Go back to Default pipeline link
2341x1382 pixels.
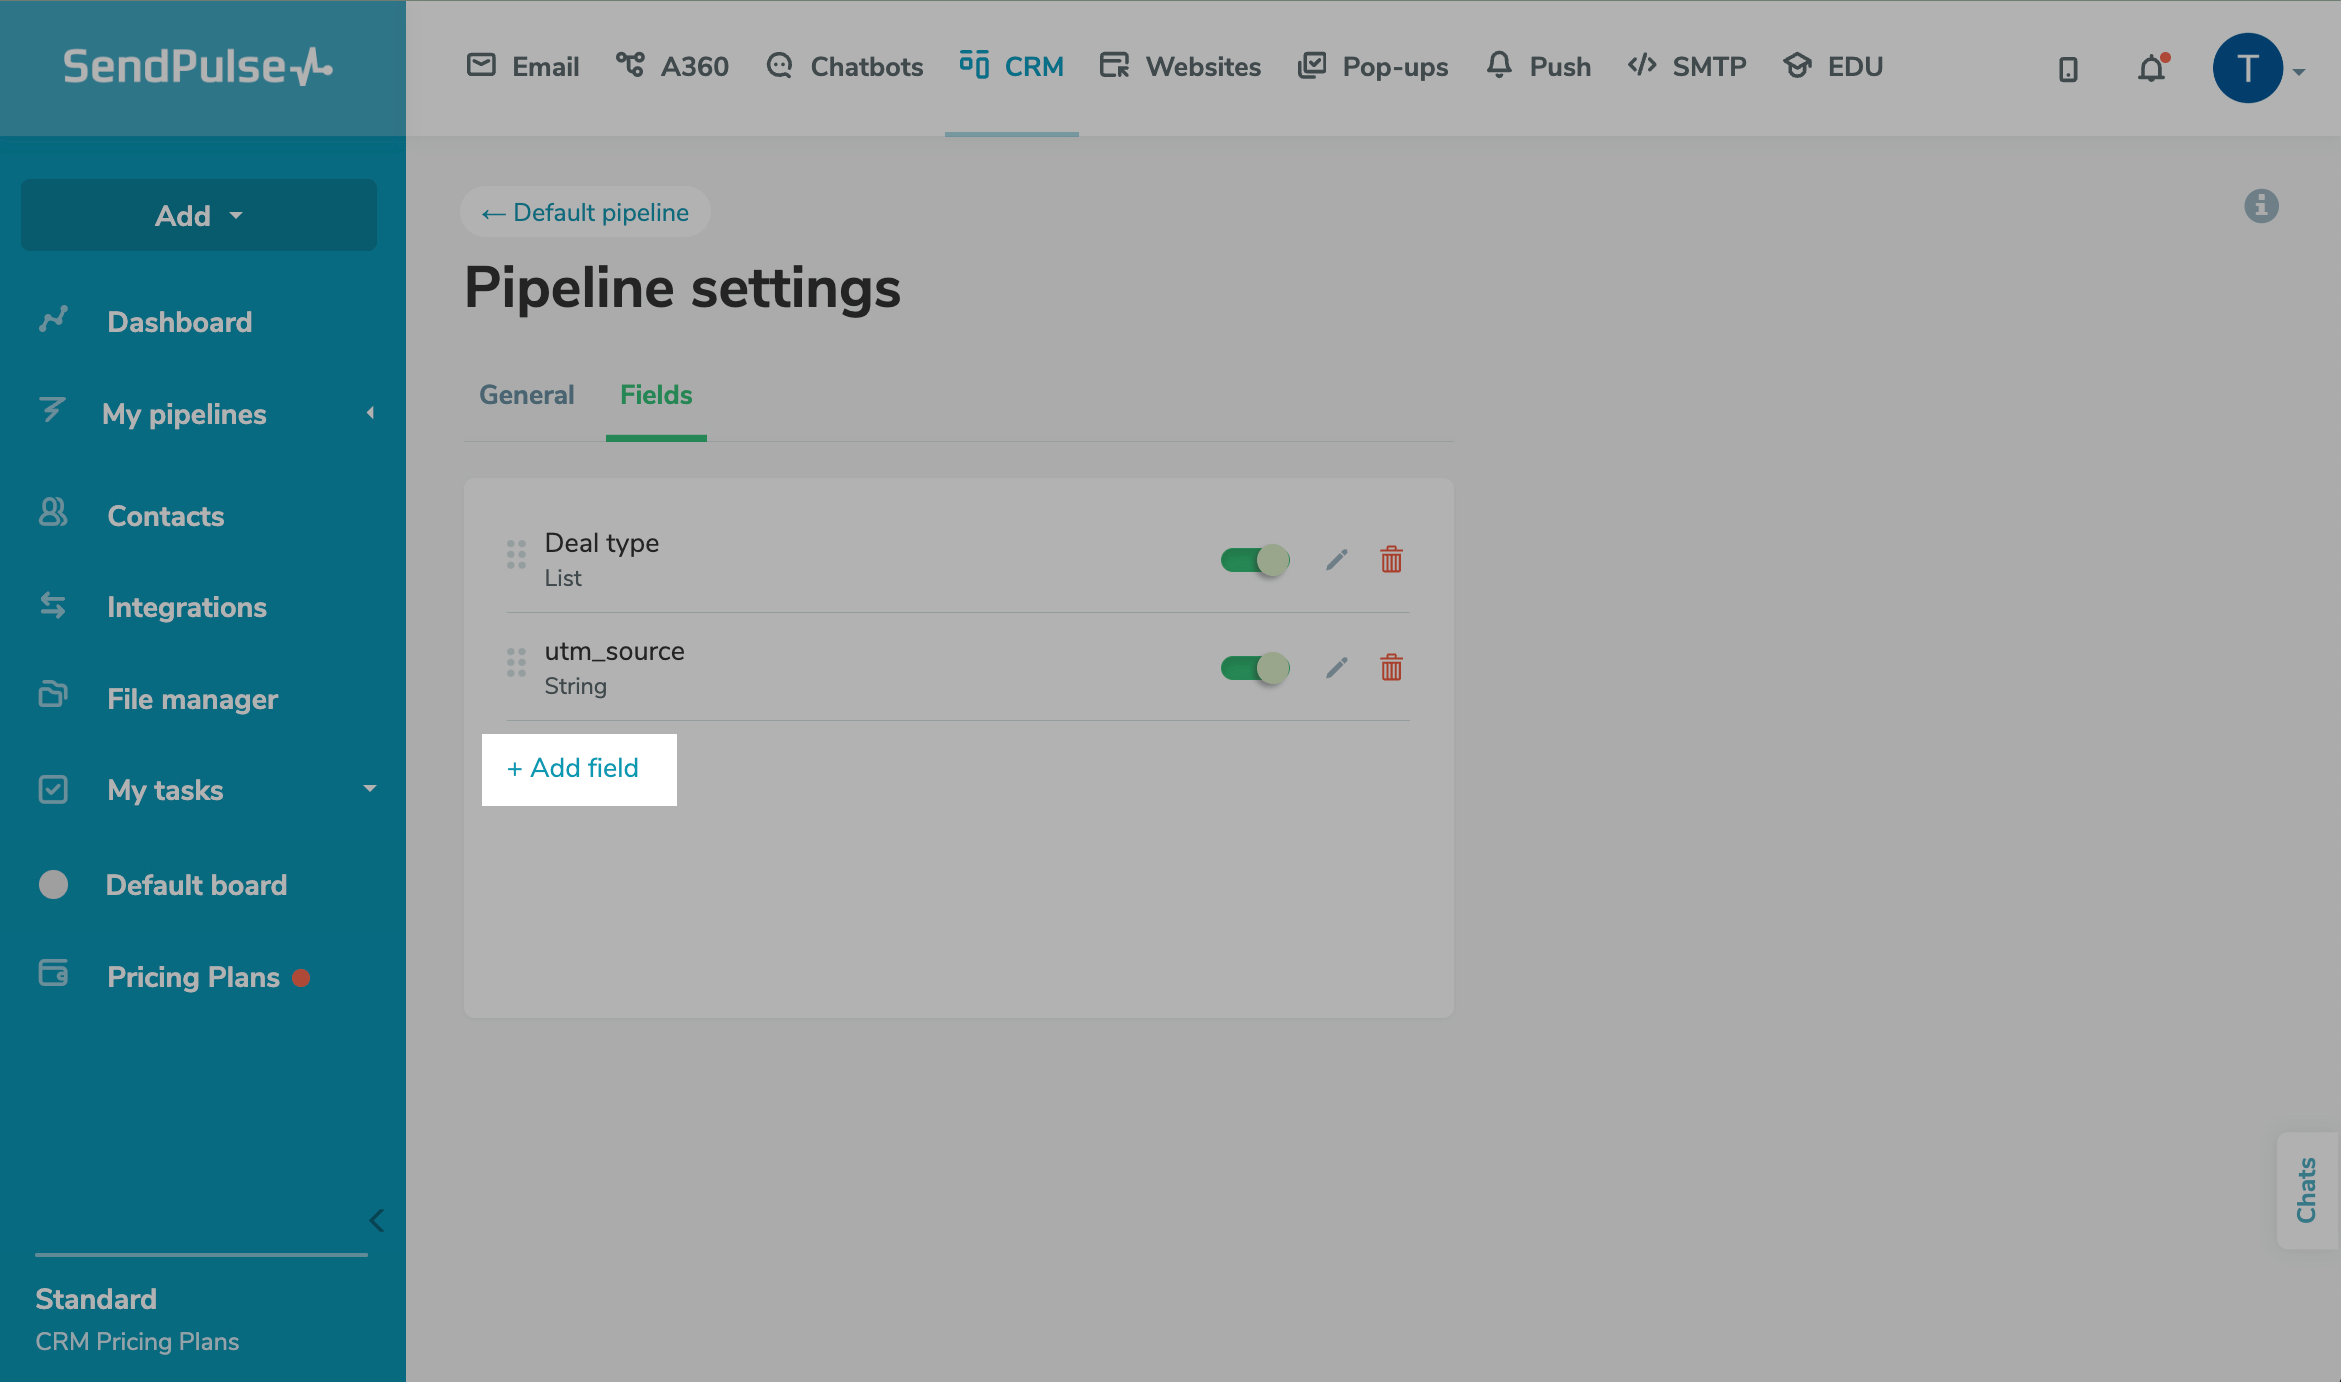click(x=585, y=212)
